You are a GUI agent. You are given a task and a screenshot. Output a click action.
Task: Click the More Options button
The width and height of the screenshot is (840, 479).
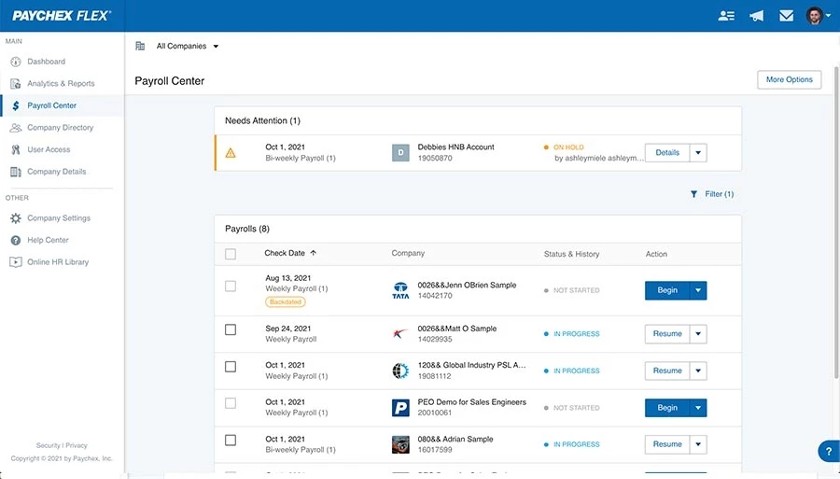pos(789,80)
